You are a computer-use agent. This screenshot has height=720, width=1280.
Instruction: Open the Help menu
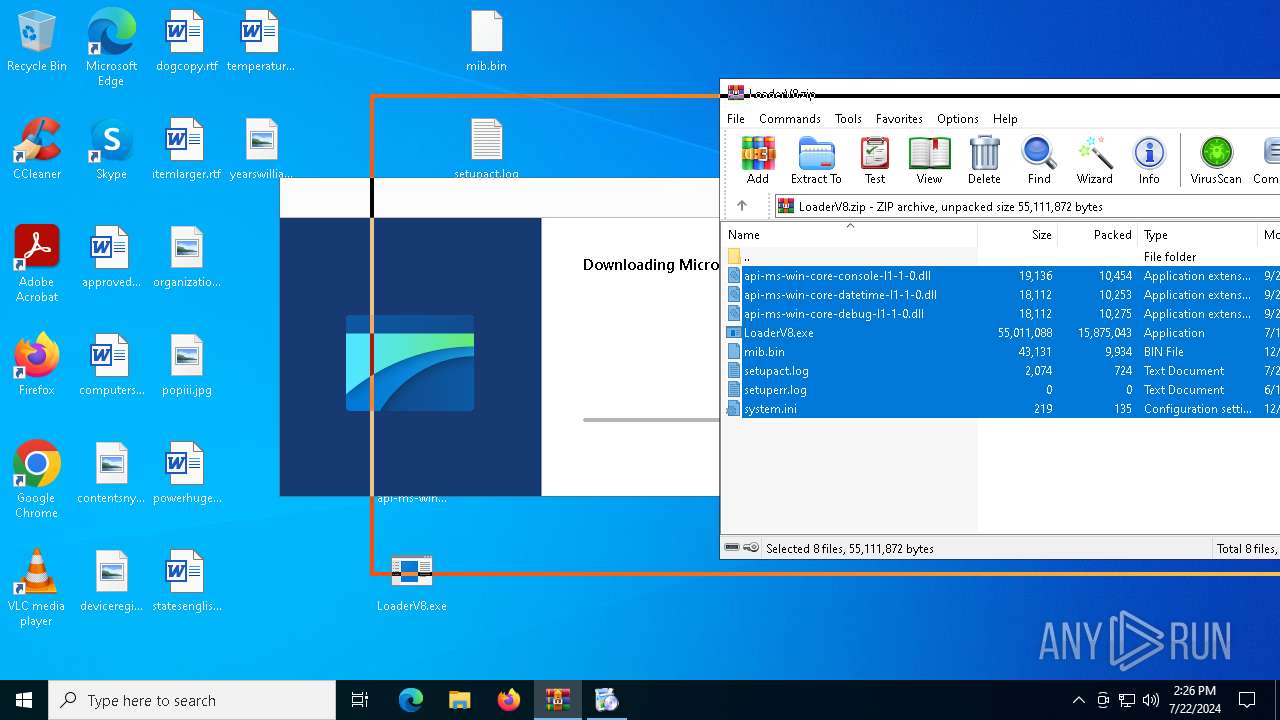(1005, 118)
